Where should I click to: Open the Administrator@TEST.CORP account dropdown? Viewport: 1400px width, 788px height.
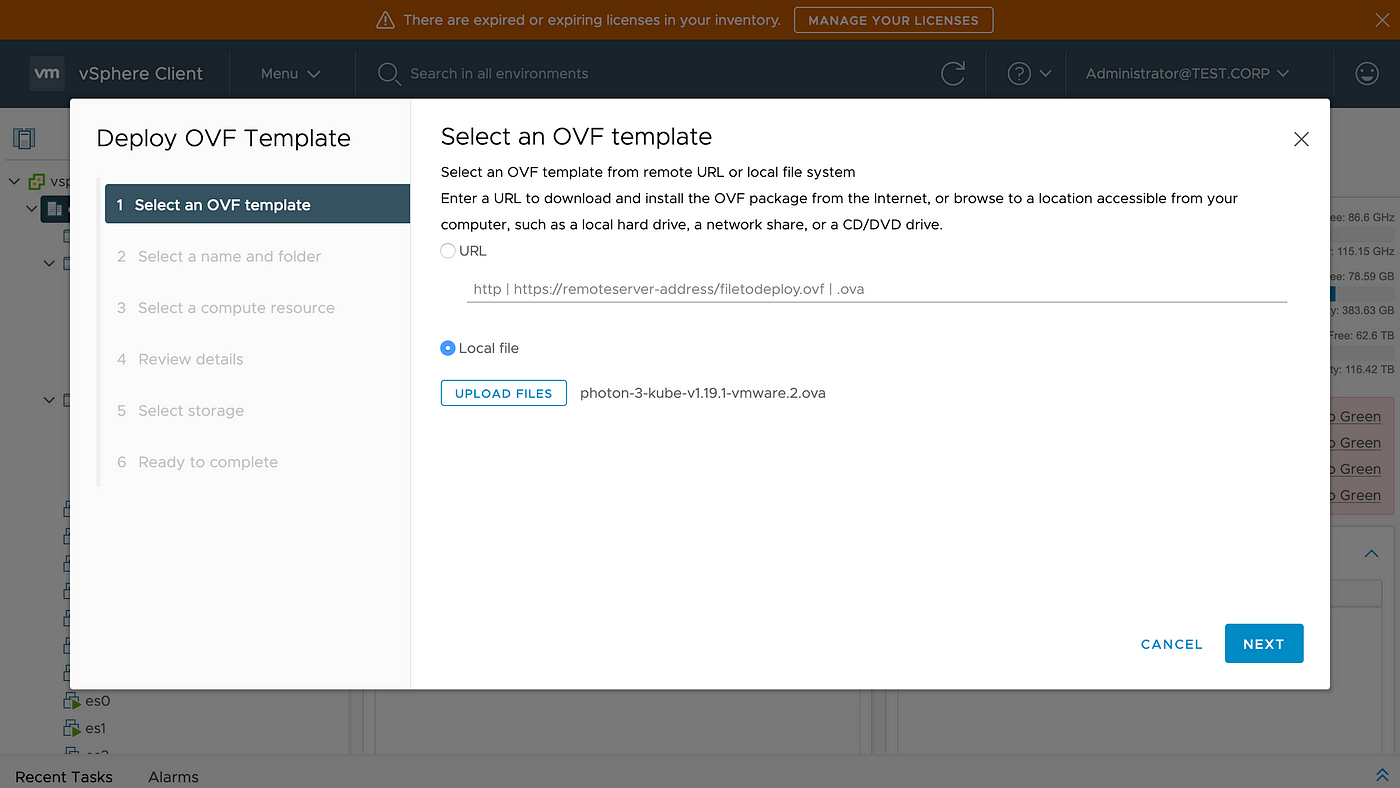pyautogui.click(x=1187, y=74)
